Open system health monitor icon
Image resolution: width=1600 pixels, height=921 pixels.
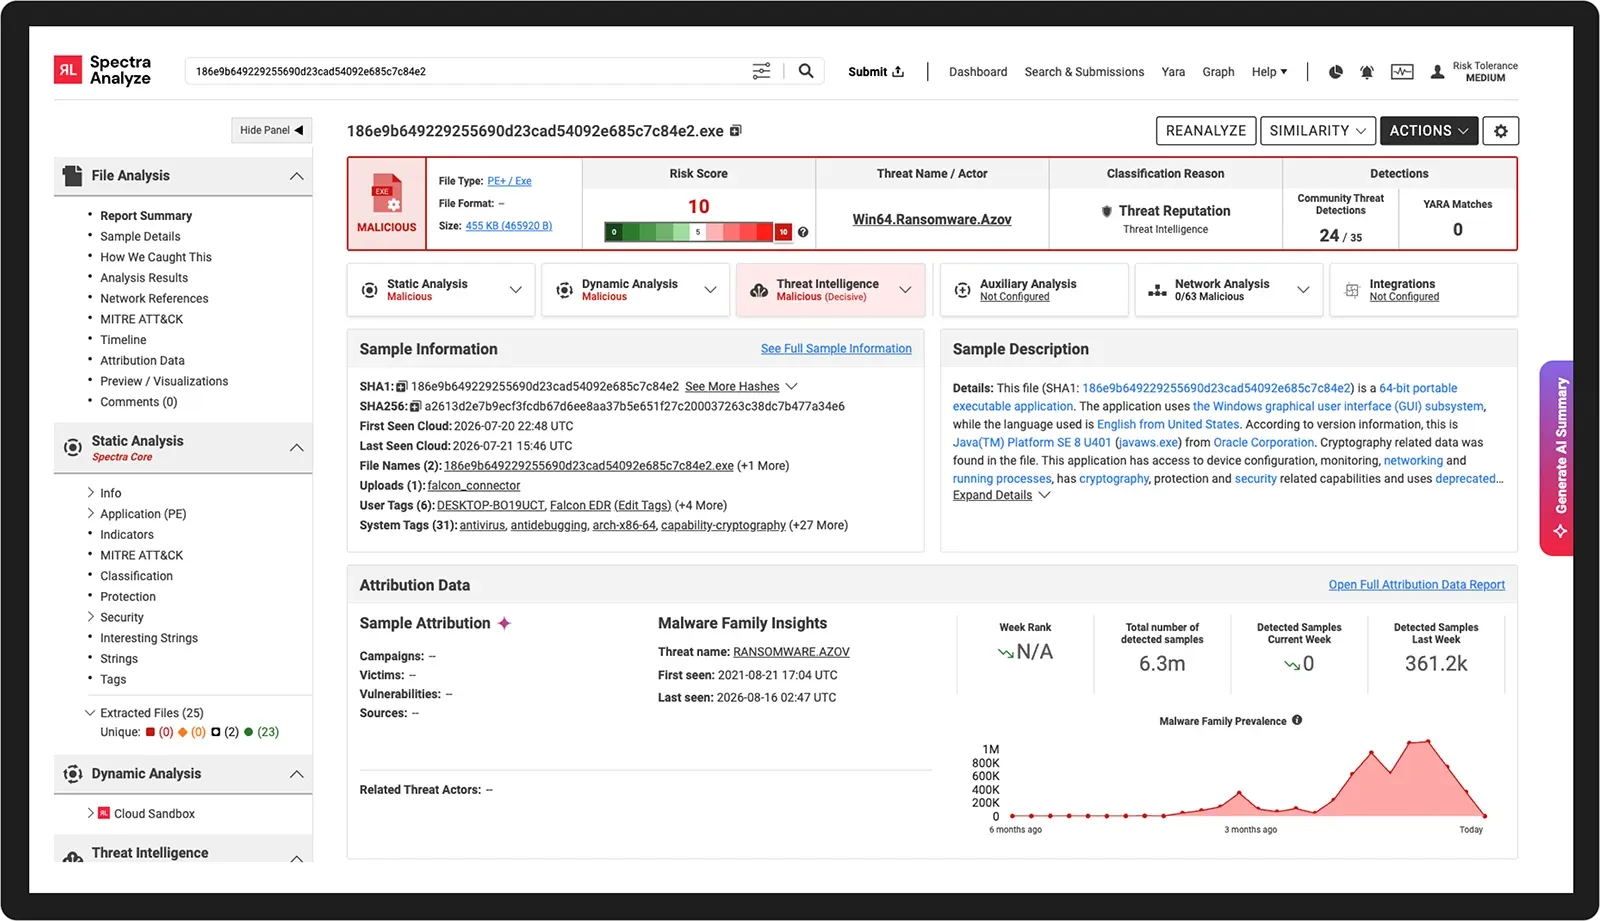(x=1402, y=72)
